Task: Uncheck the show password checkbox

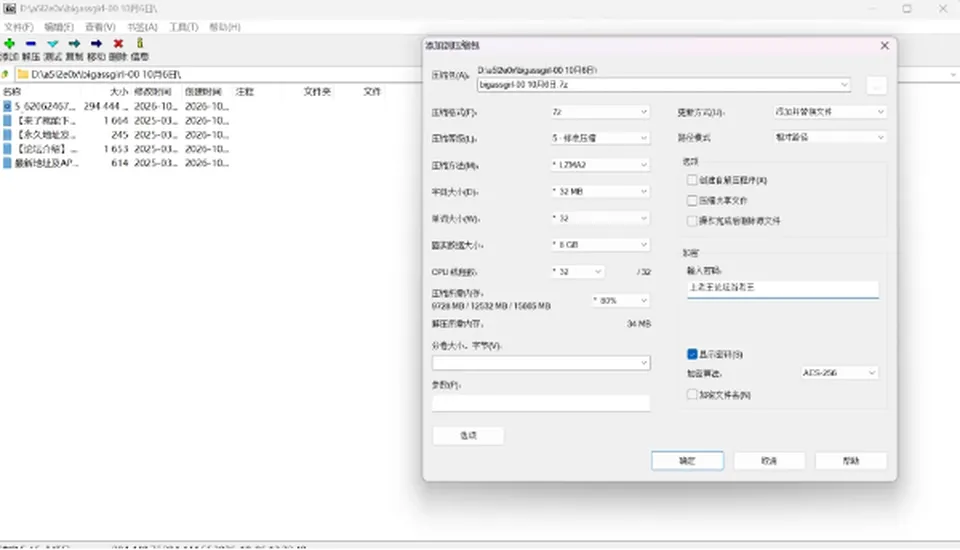Action: 692,354
